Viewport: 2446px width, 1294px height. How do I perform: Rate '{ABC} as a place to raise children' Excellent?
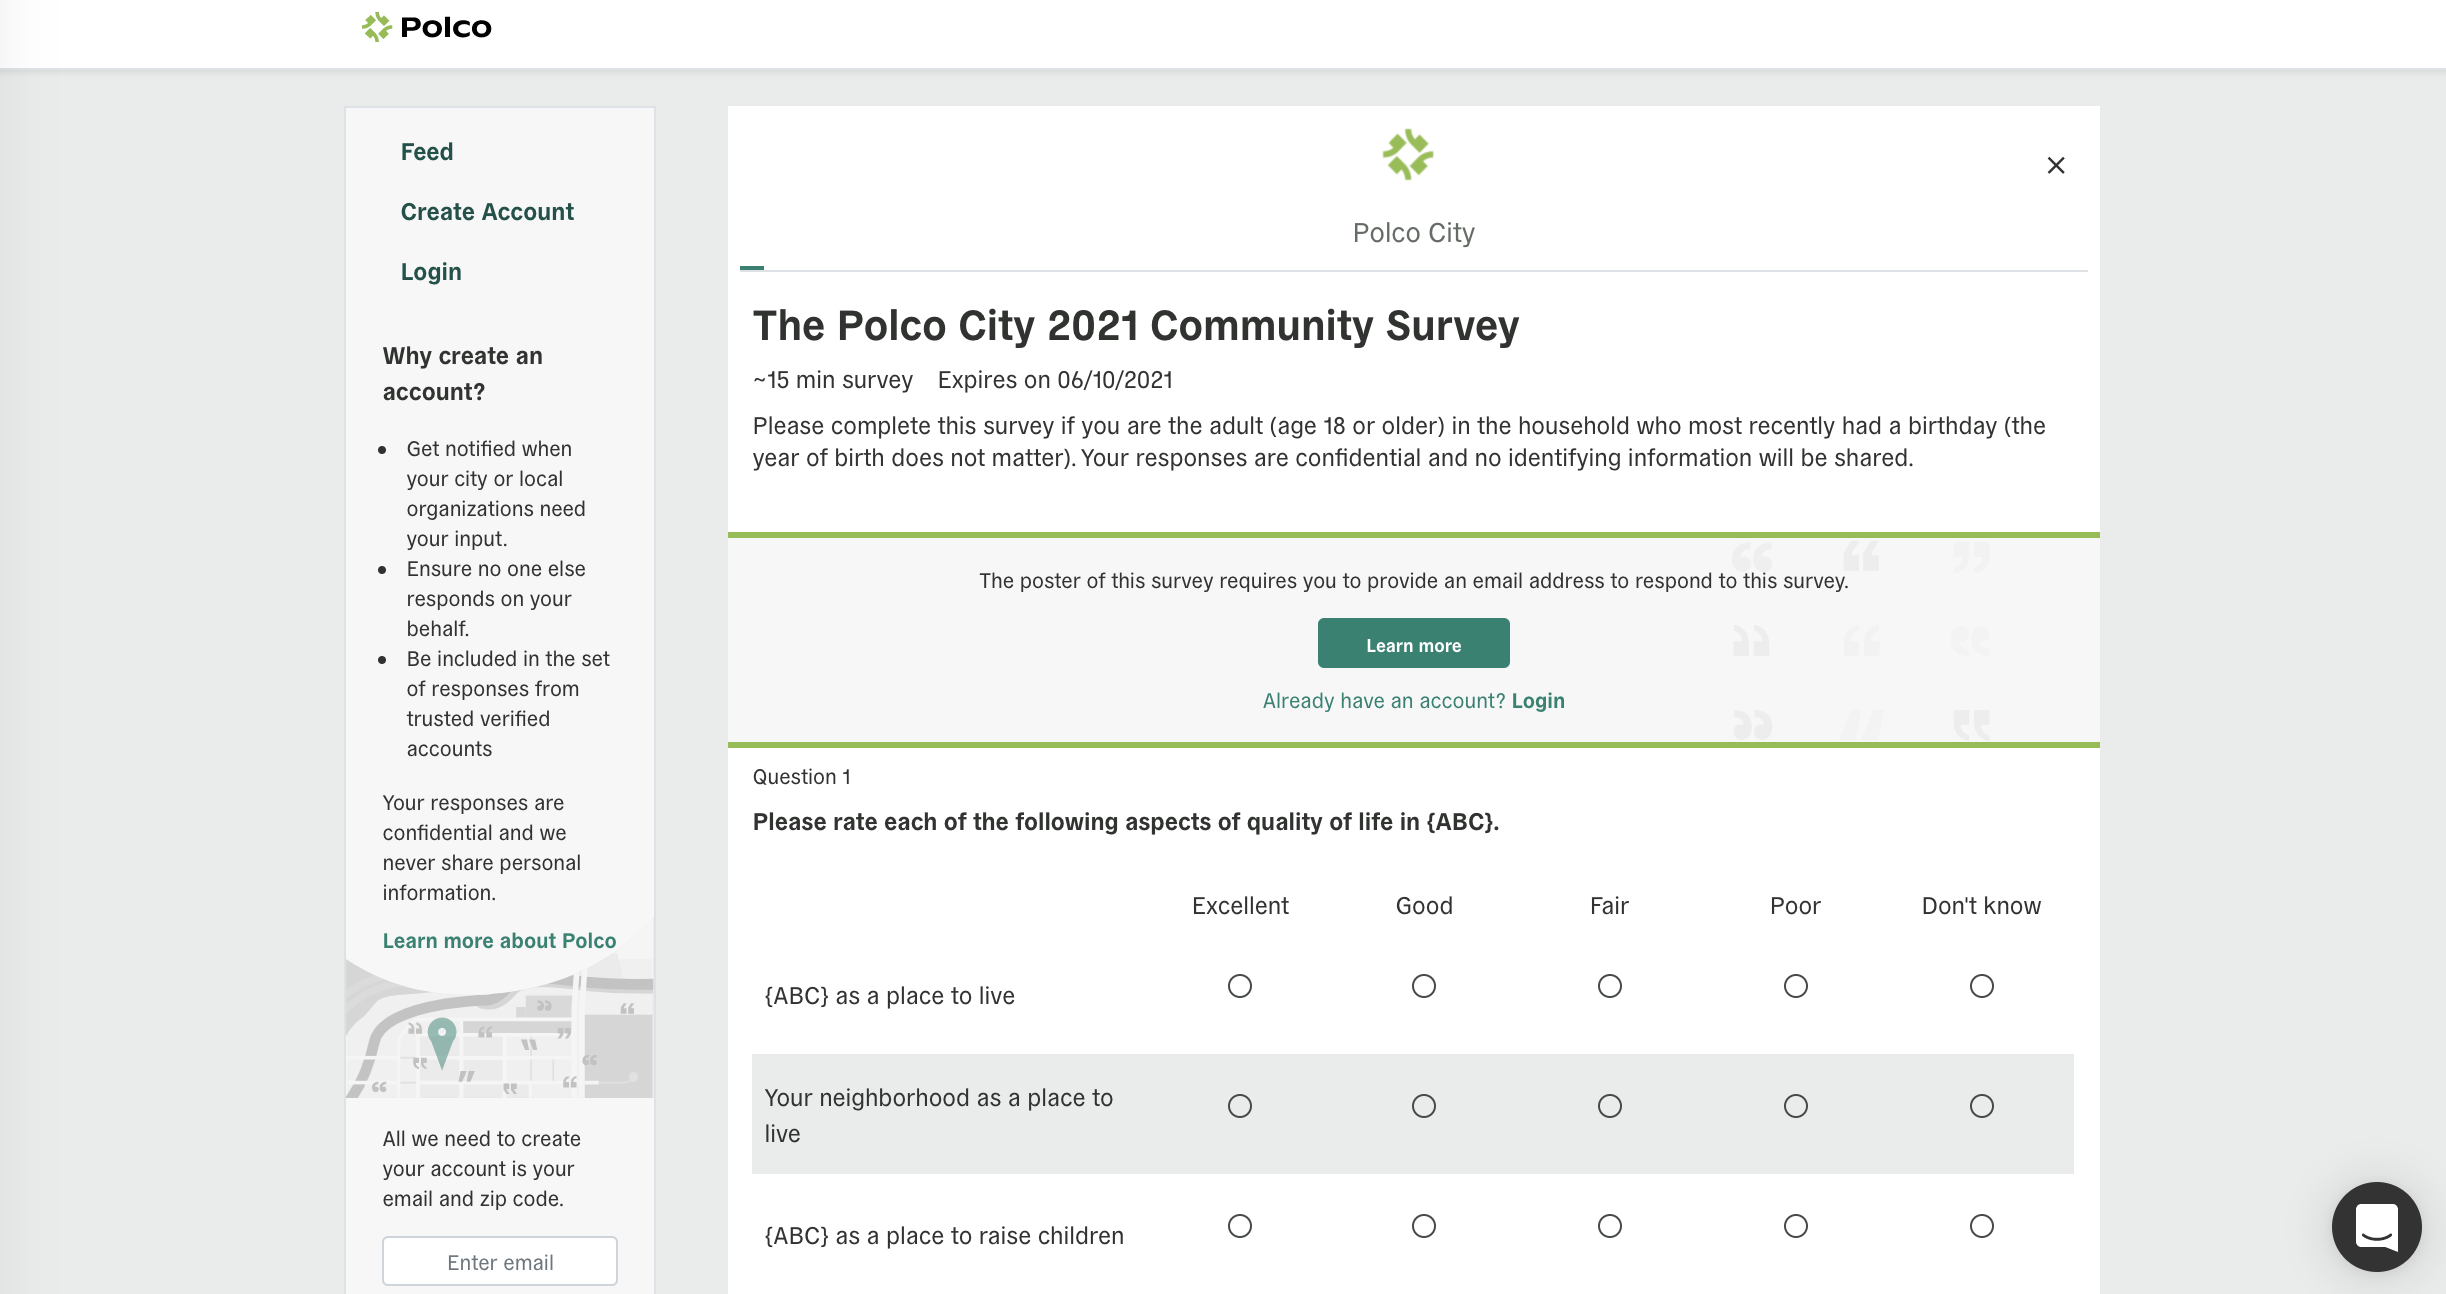[x=1240, y=1226]
